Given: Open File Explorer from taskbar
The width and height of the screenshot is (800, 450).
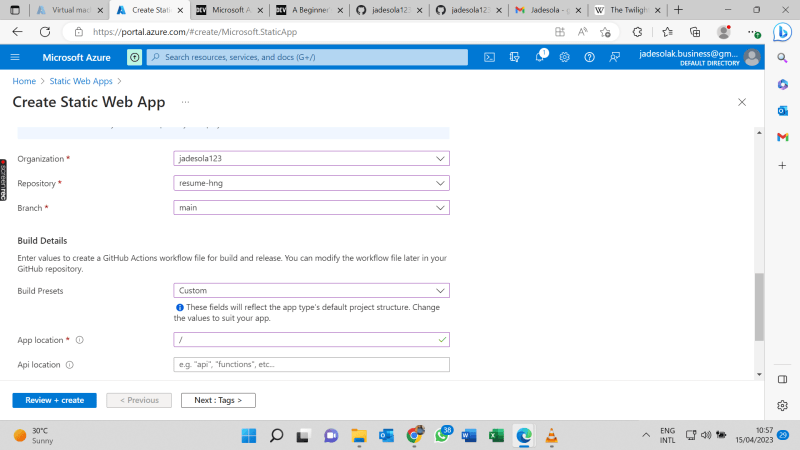Looking at the screenshot, I should (x=359, y=436).
